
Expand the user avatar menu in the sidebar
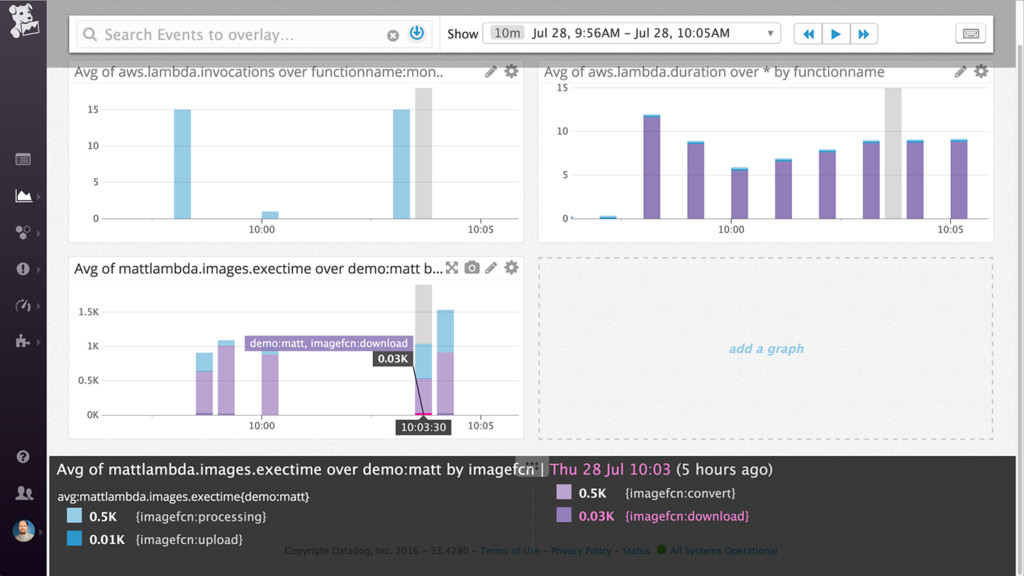40,532
